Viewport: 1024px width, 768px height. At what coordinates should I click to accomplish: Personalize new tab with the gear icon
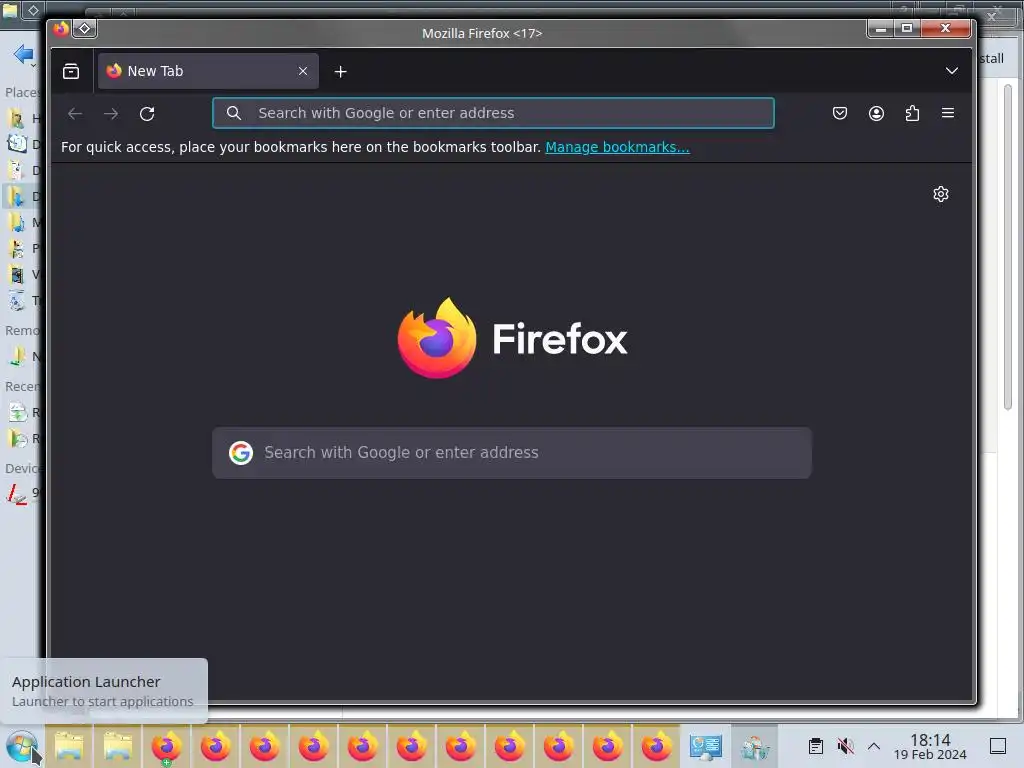tap(941, 194)
